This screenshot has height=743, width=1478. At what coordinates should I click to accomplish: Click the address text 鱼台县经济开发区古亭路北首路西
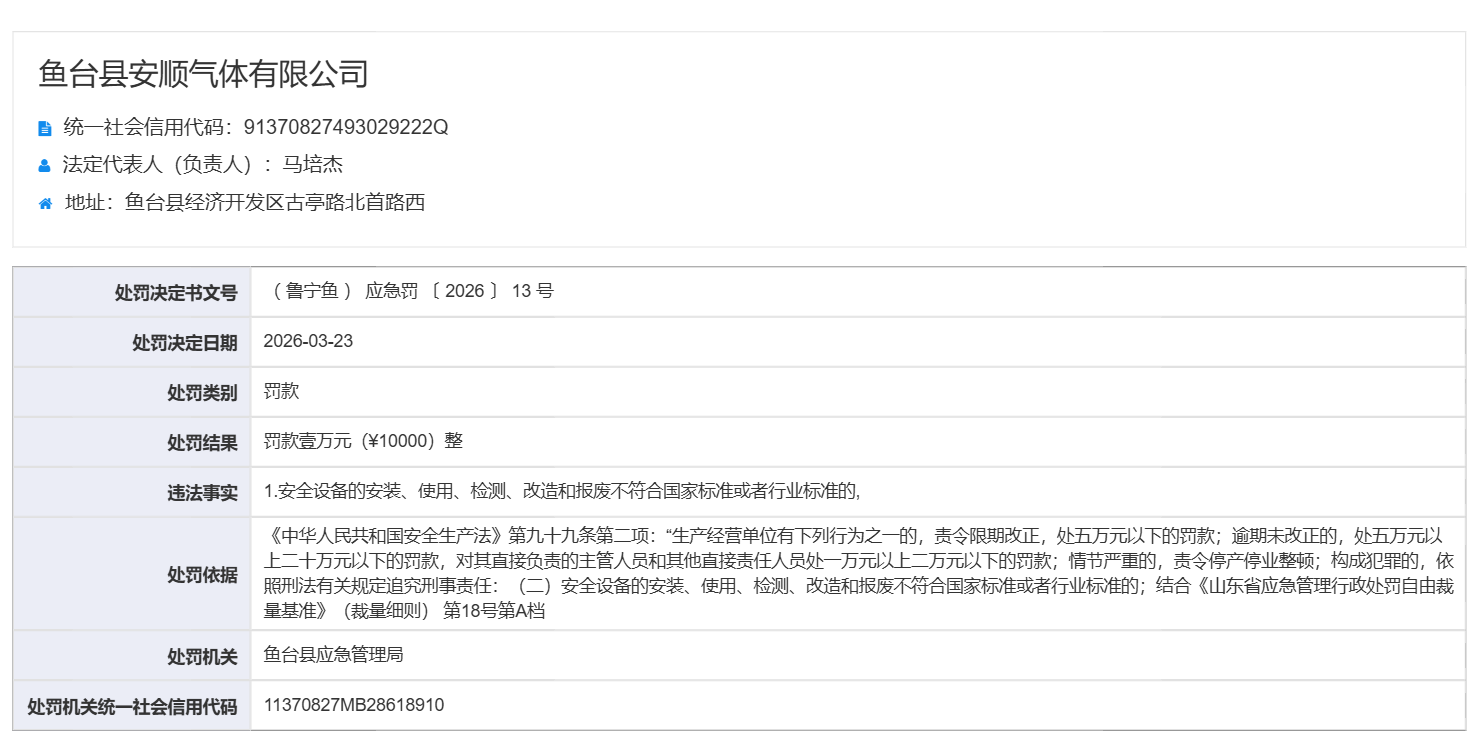coord(275,203)
